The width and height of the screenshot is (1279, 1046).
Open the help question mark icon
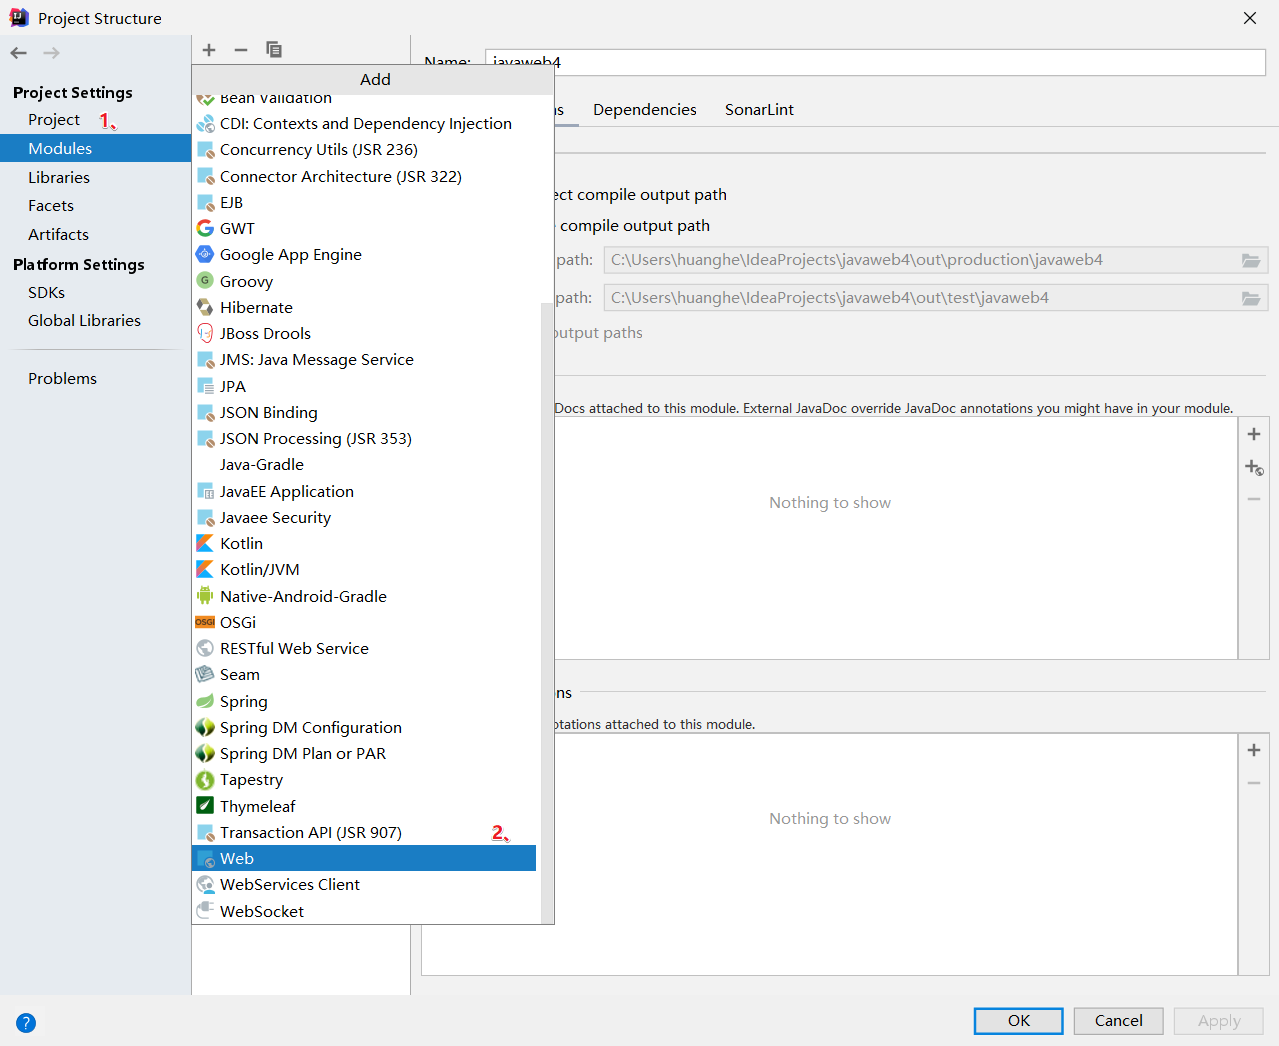click(x=26, y=1023)
